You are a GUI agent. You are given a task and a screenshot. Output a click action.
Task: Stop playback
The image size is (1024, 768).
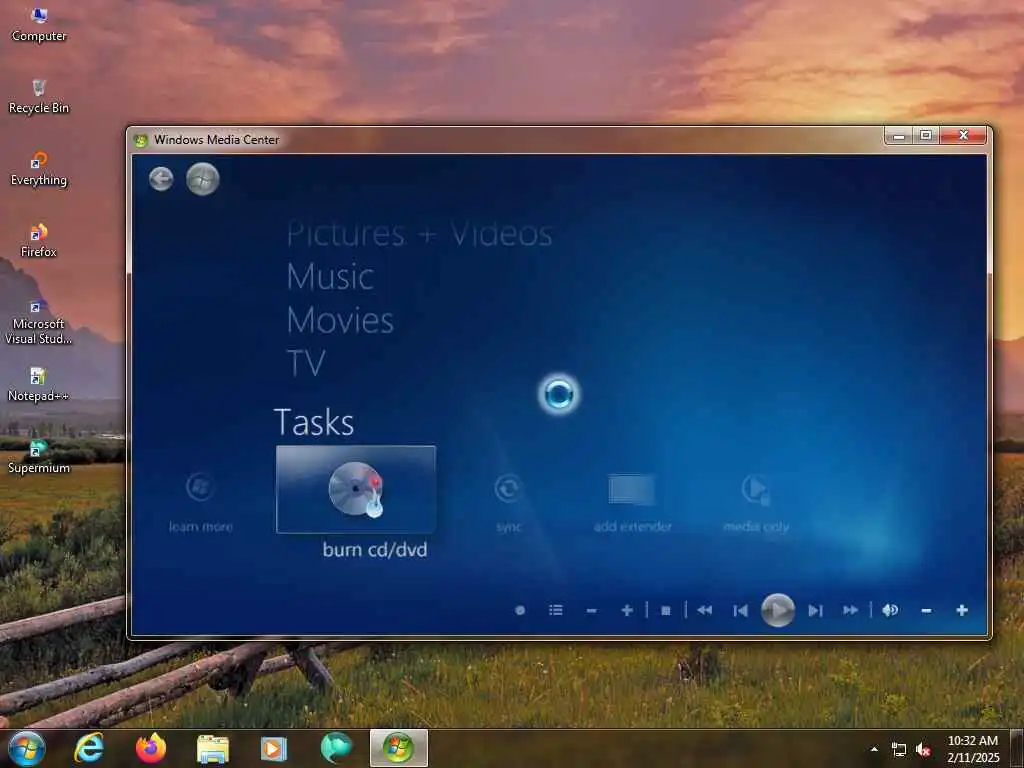[665, 611]
